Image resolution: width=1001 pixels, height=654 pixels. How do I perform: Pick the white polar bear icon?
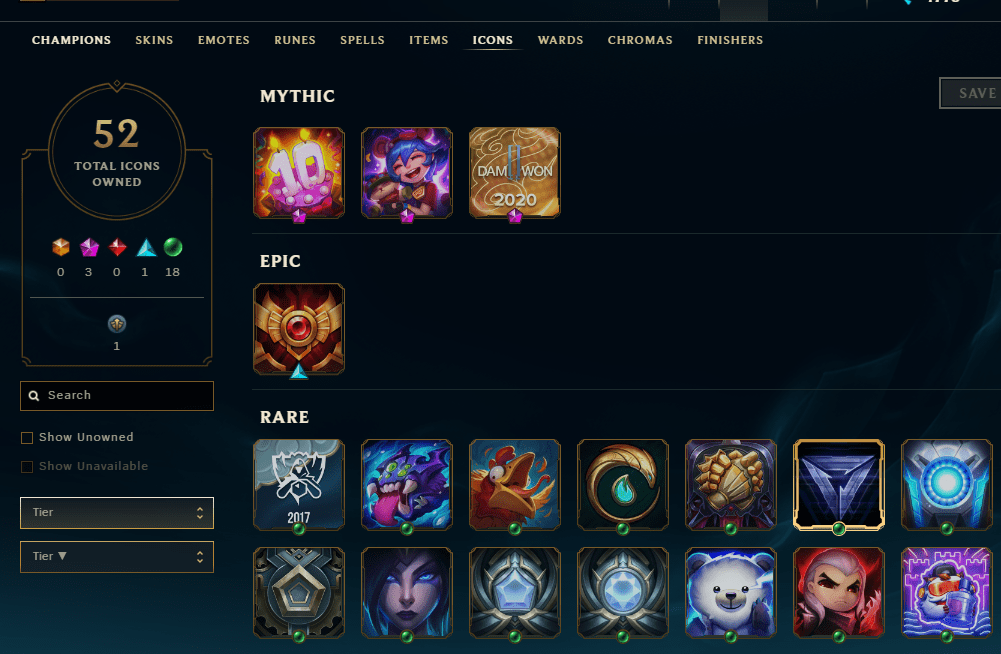click(x=731, y=593)
